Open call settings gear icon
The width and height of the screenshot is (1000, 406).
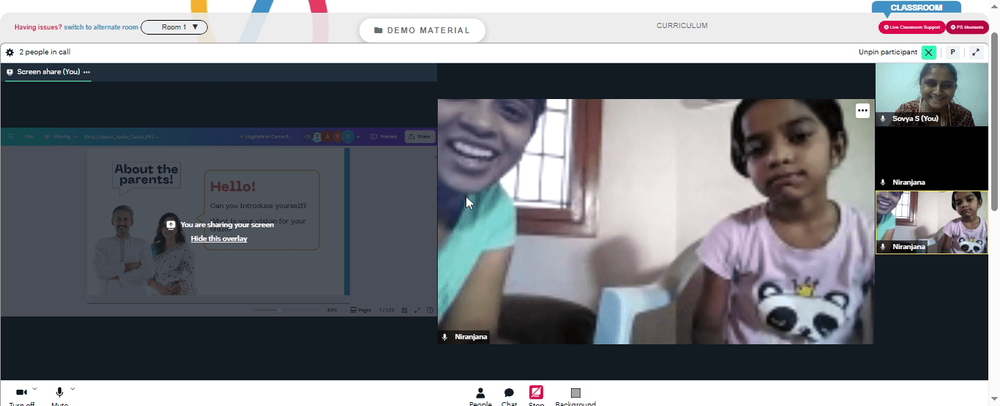[10, 52]
